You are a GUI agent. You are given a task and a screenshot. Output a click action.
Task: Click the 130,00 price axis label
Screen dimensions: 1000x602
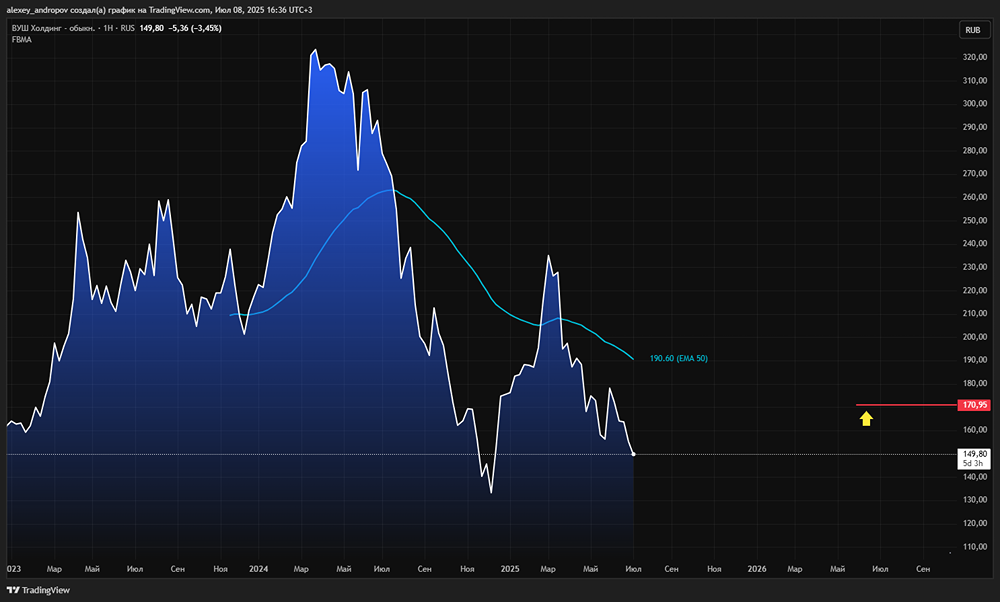point(974,500)
